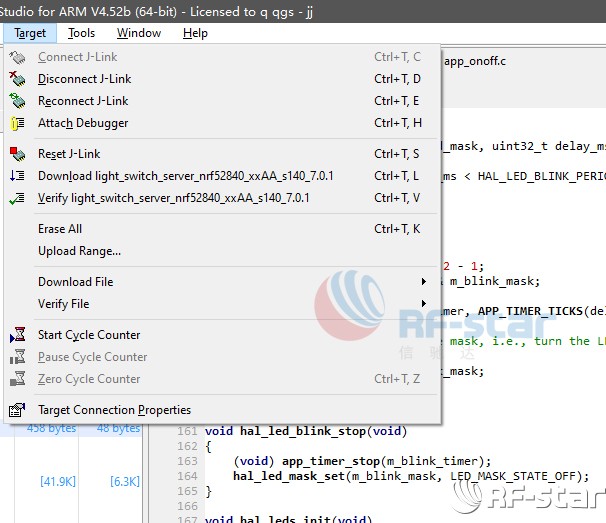Open the Window menu
606x523 pixels.
click(x=139, y=33)
